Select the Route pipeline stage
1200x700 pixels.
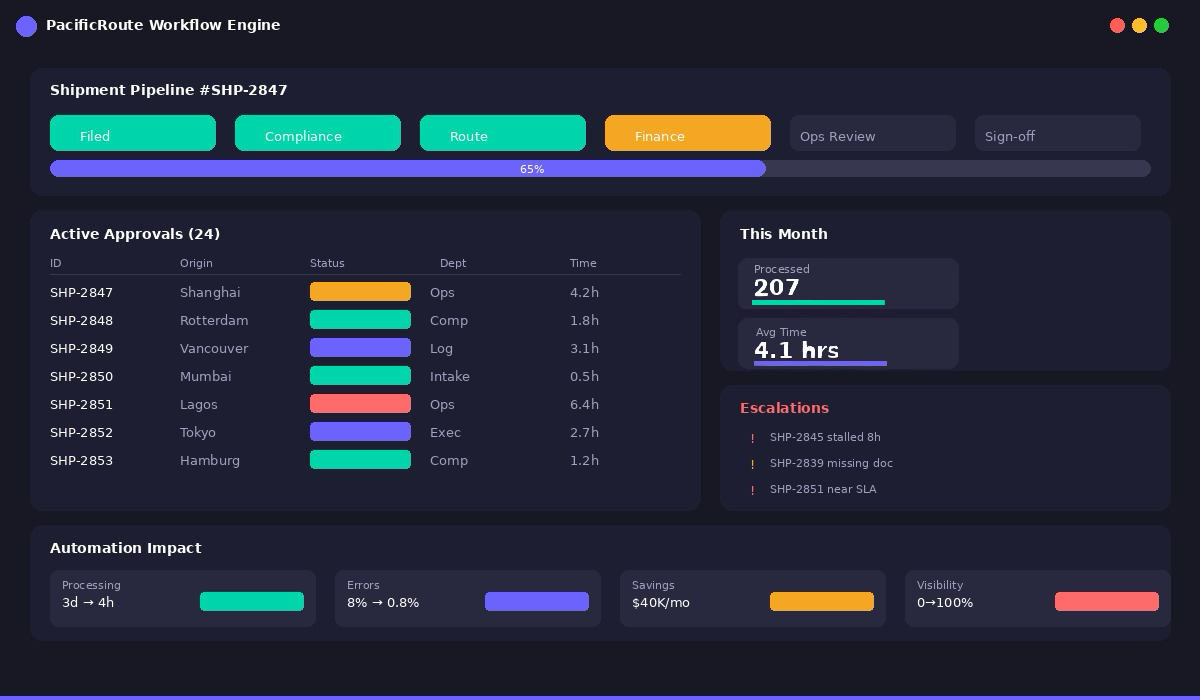click(x=503, y=133)
